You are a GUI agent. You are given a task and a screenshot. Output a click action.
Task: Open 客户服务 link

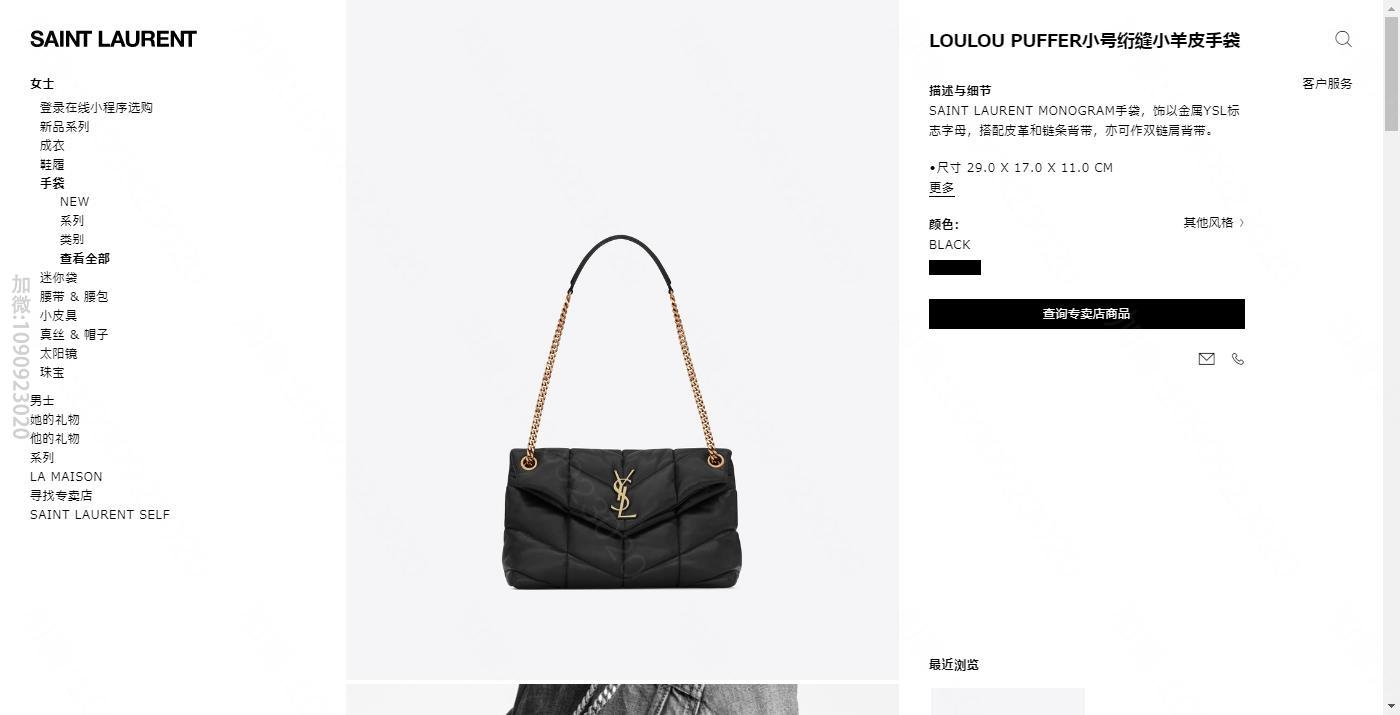point(1327,84)
